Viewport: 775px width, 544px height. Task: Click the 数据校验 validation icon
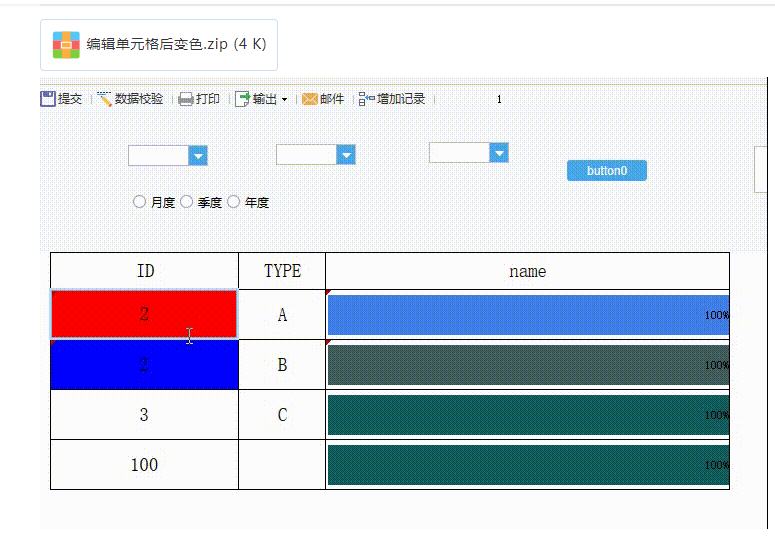coord(105,99)
